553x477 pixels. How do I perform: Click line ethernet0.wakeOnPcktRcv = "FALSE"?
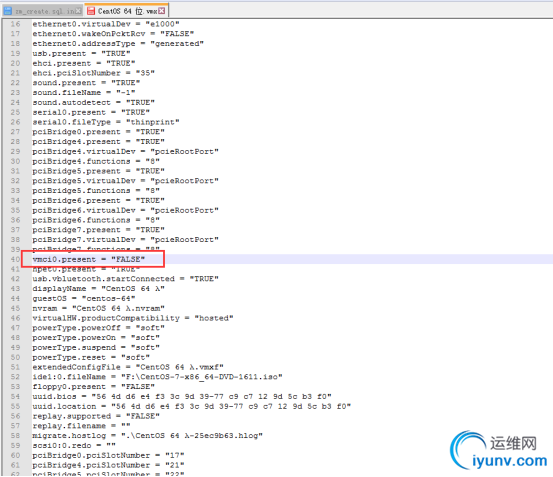(x=113, y=34)
